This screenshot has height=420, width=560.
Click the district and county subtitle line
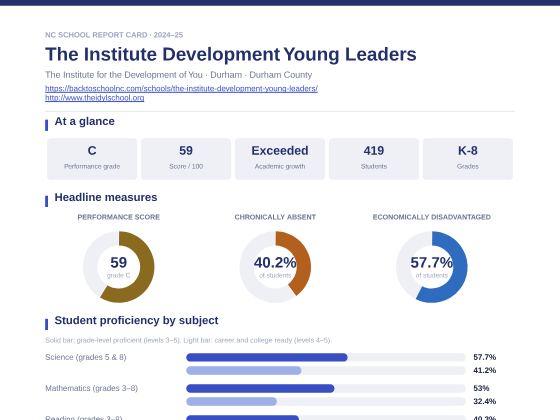point(179,75)
